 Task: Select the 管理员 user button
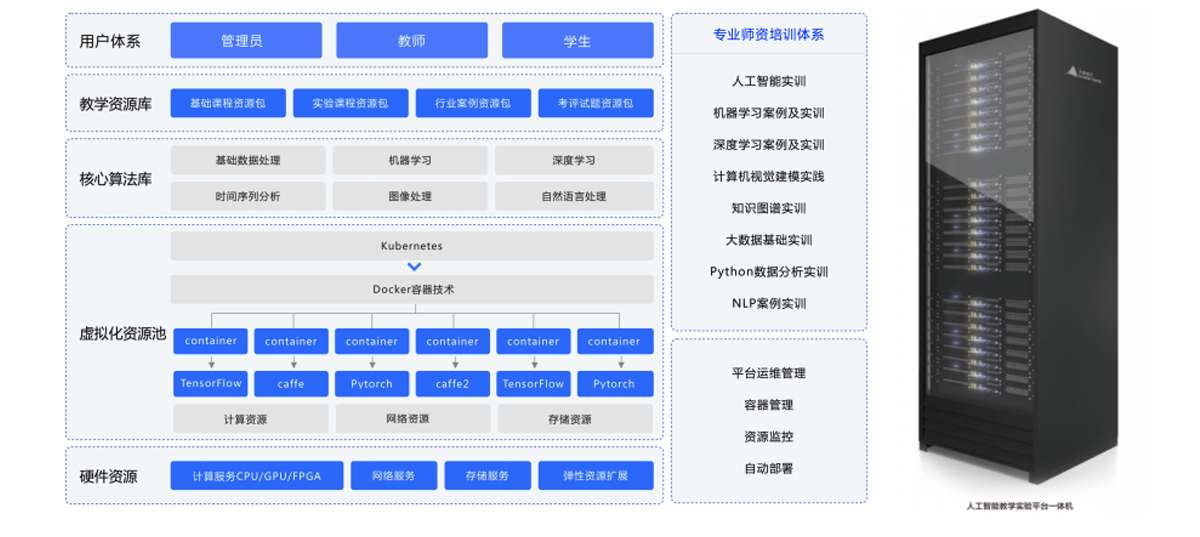(x=246, y=41)
